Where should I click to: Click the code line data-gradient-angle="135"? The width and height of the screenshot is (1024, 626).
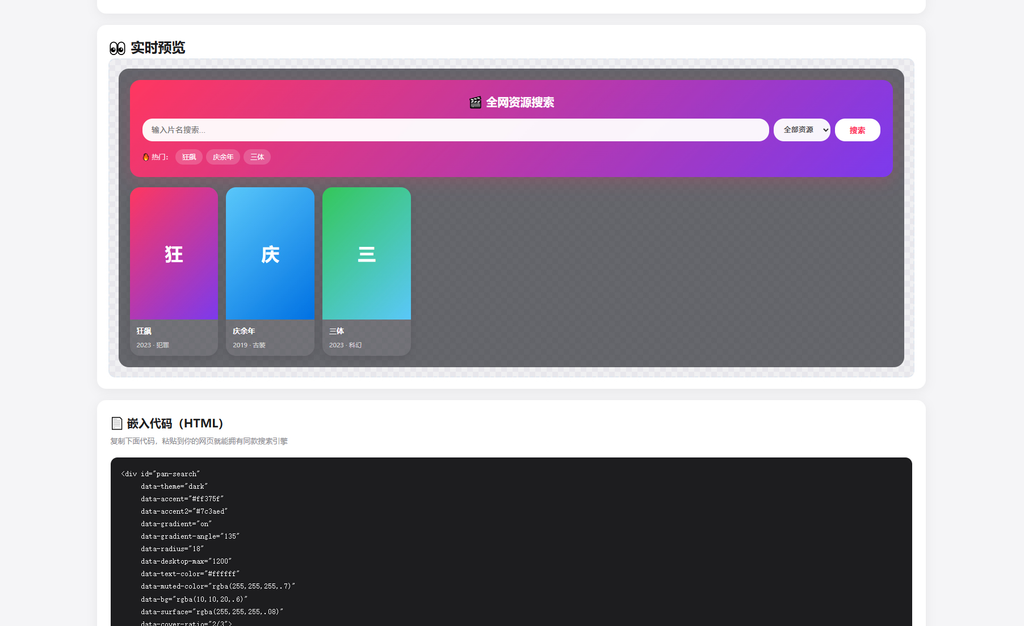pos(190,537)
